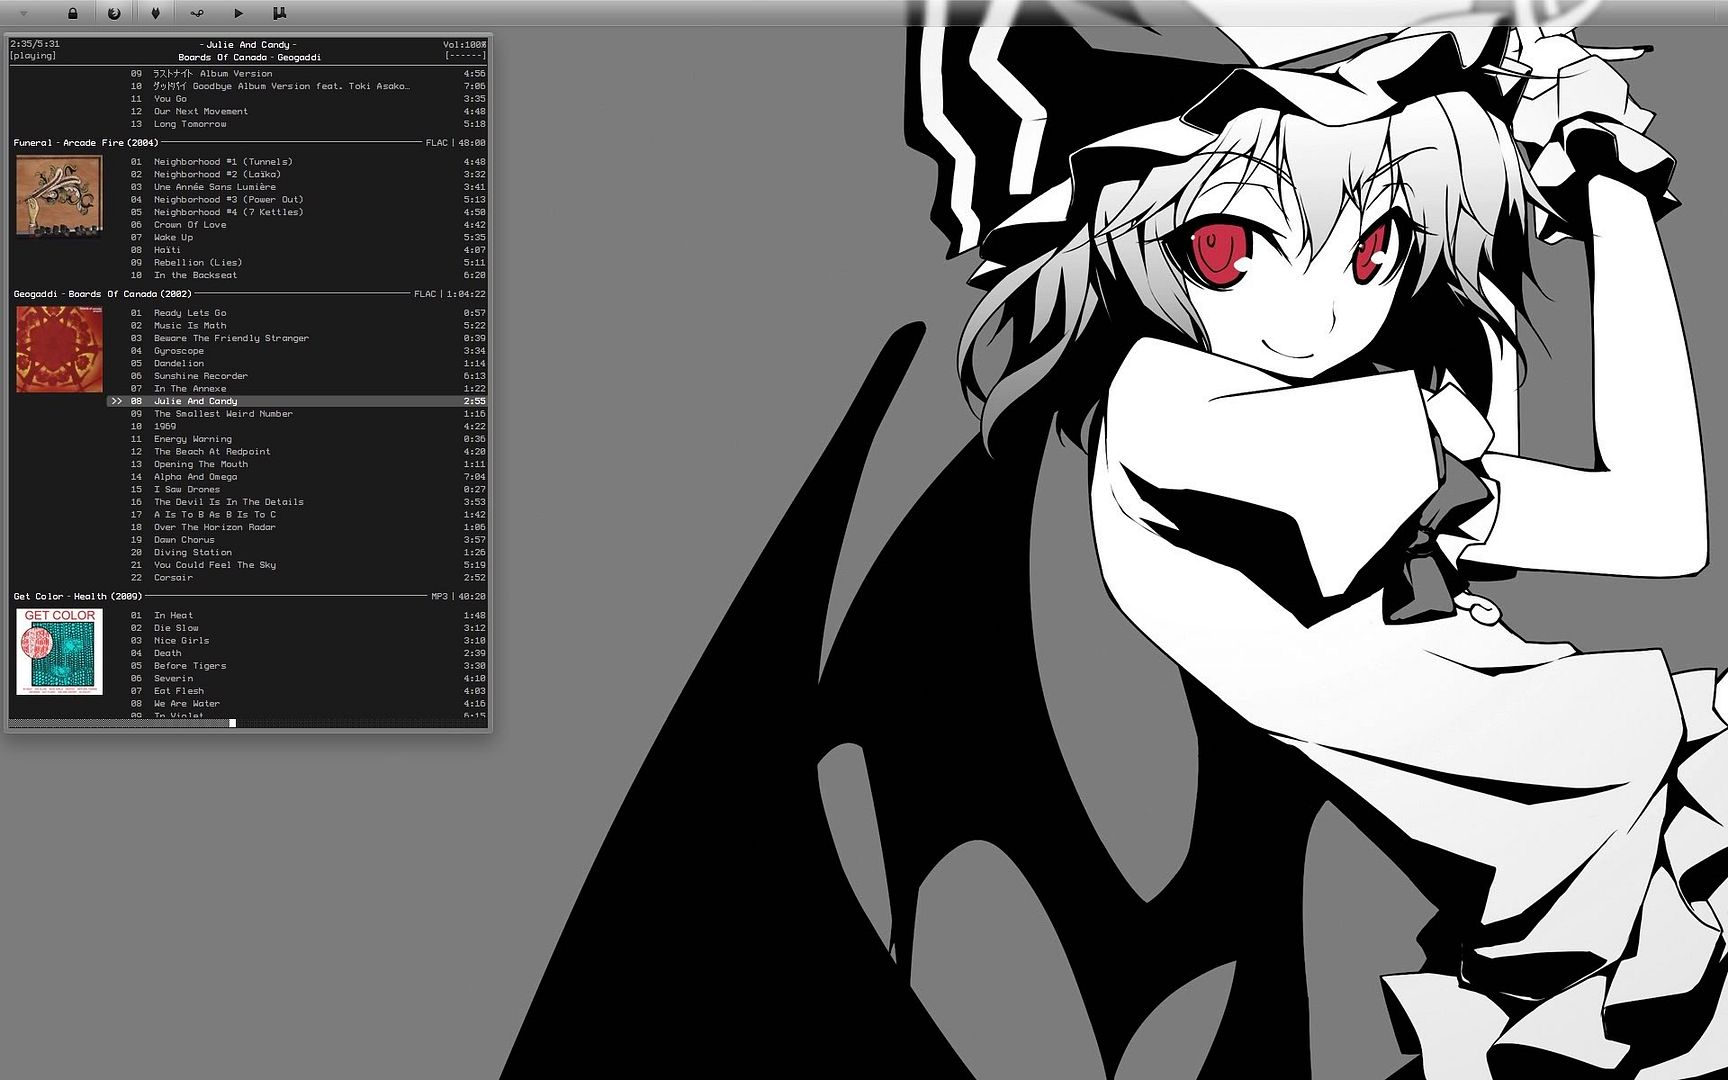The image size is (1728, 1080).
Task: Select track Ready Lets Go
Action: (297, 313)
